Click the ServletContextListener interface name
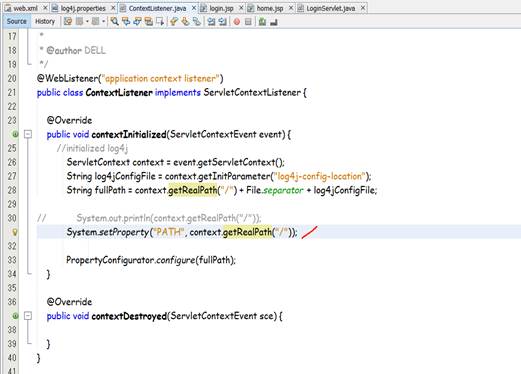 click(x=252, y=92)
